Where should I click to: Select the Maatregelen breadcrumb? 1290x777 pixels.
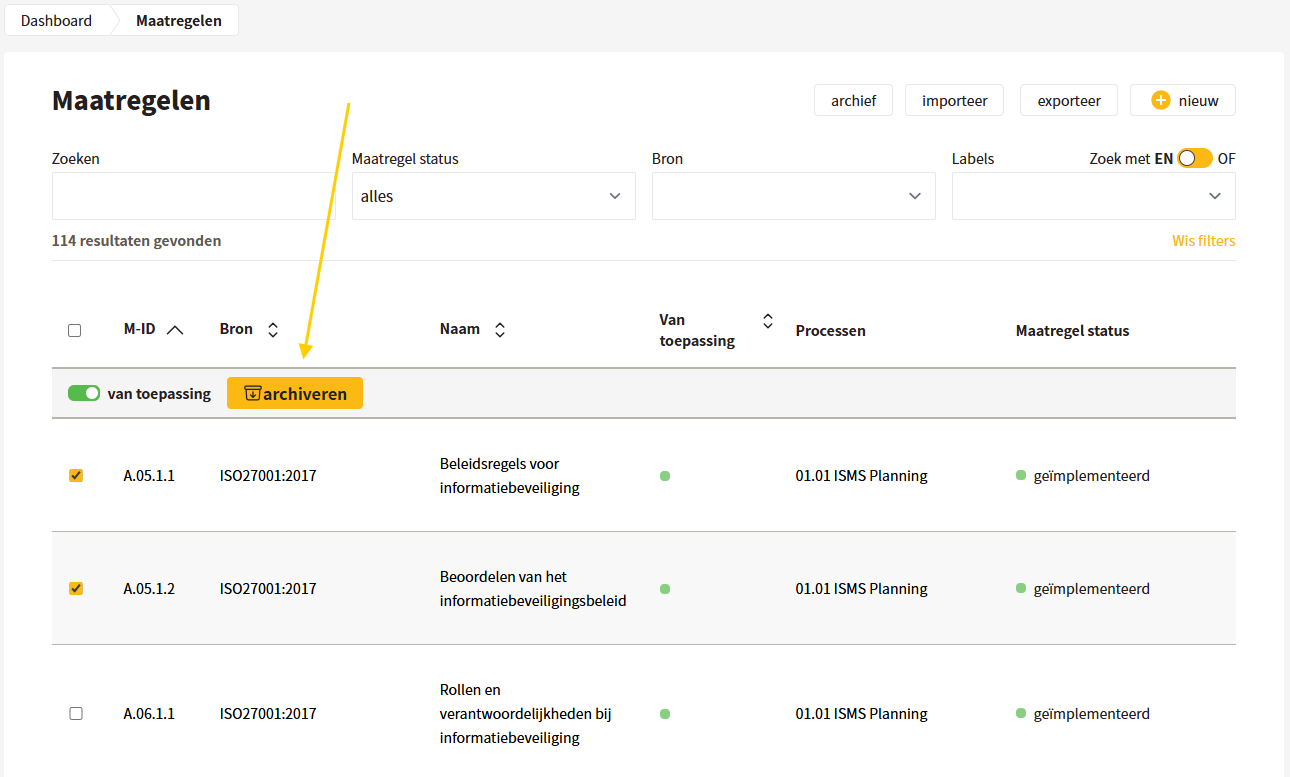(179, 20)
